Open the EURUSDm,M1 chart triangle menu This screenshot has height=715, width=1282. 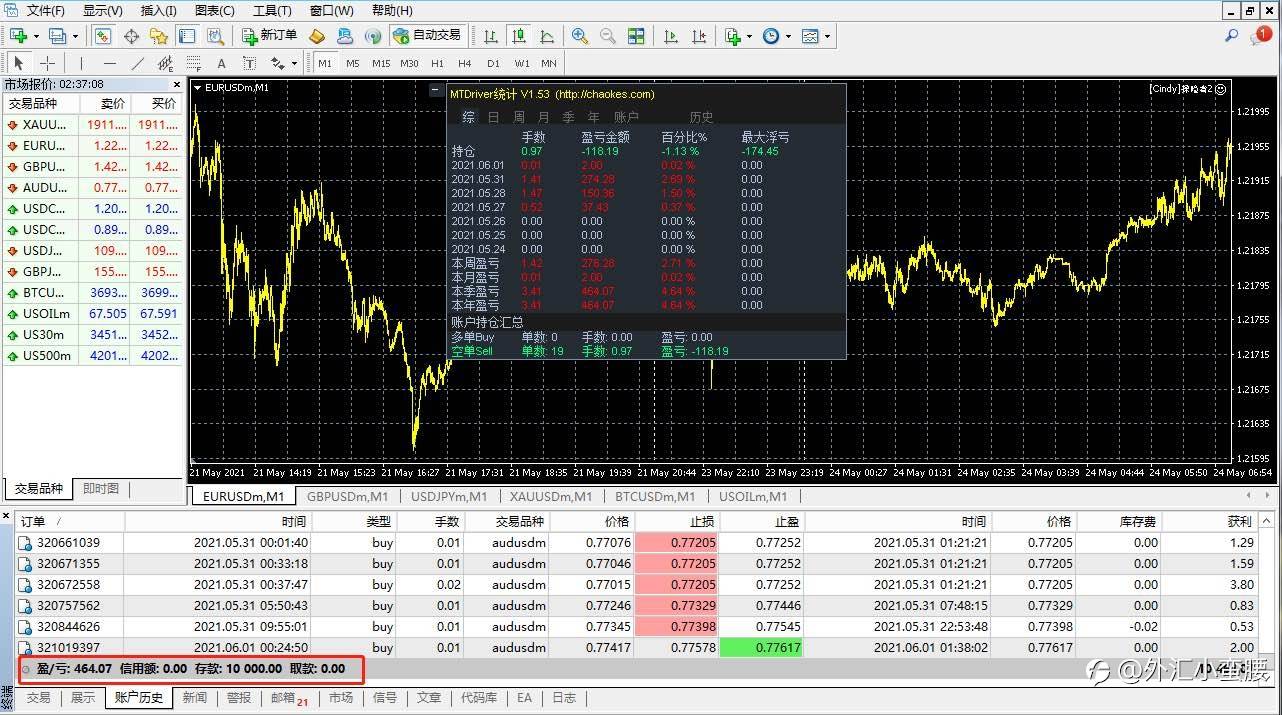(198, 88)
